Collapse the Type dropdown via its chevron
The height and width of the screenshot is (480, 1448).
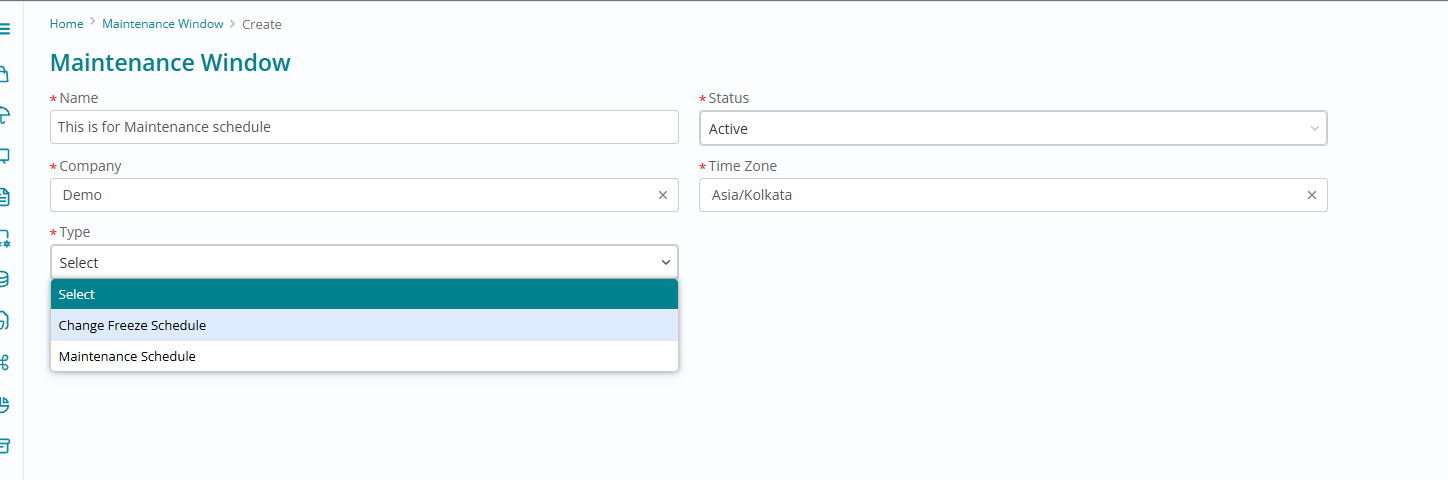point(666,262)
